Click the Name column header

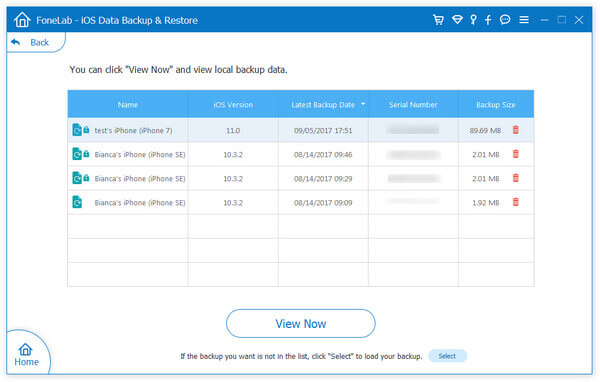(x=128, y=104)
